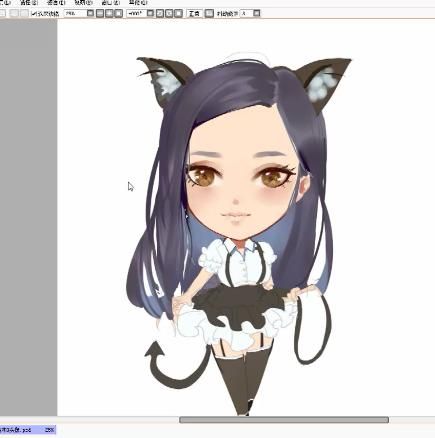Click the redo arrow icon in toolbar
Screen dimensions: 435x438
coord(24,13)
